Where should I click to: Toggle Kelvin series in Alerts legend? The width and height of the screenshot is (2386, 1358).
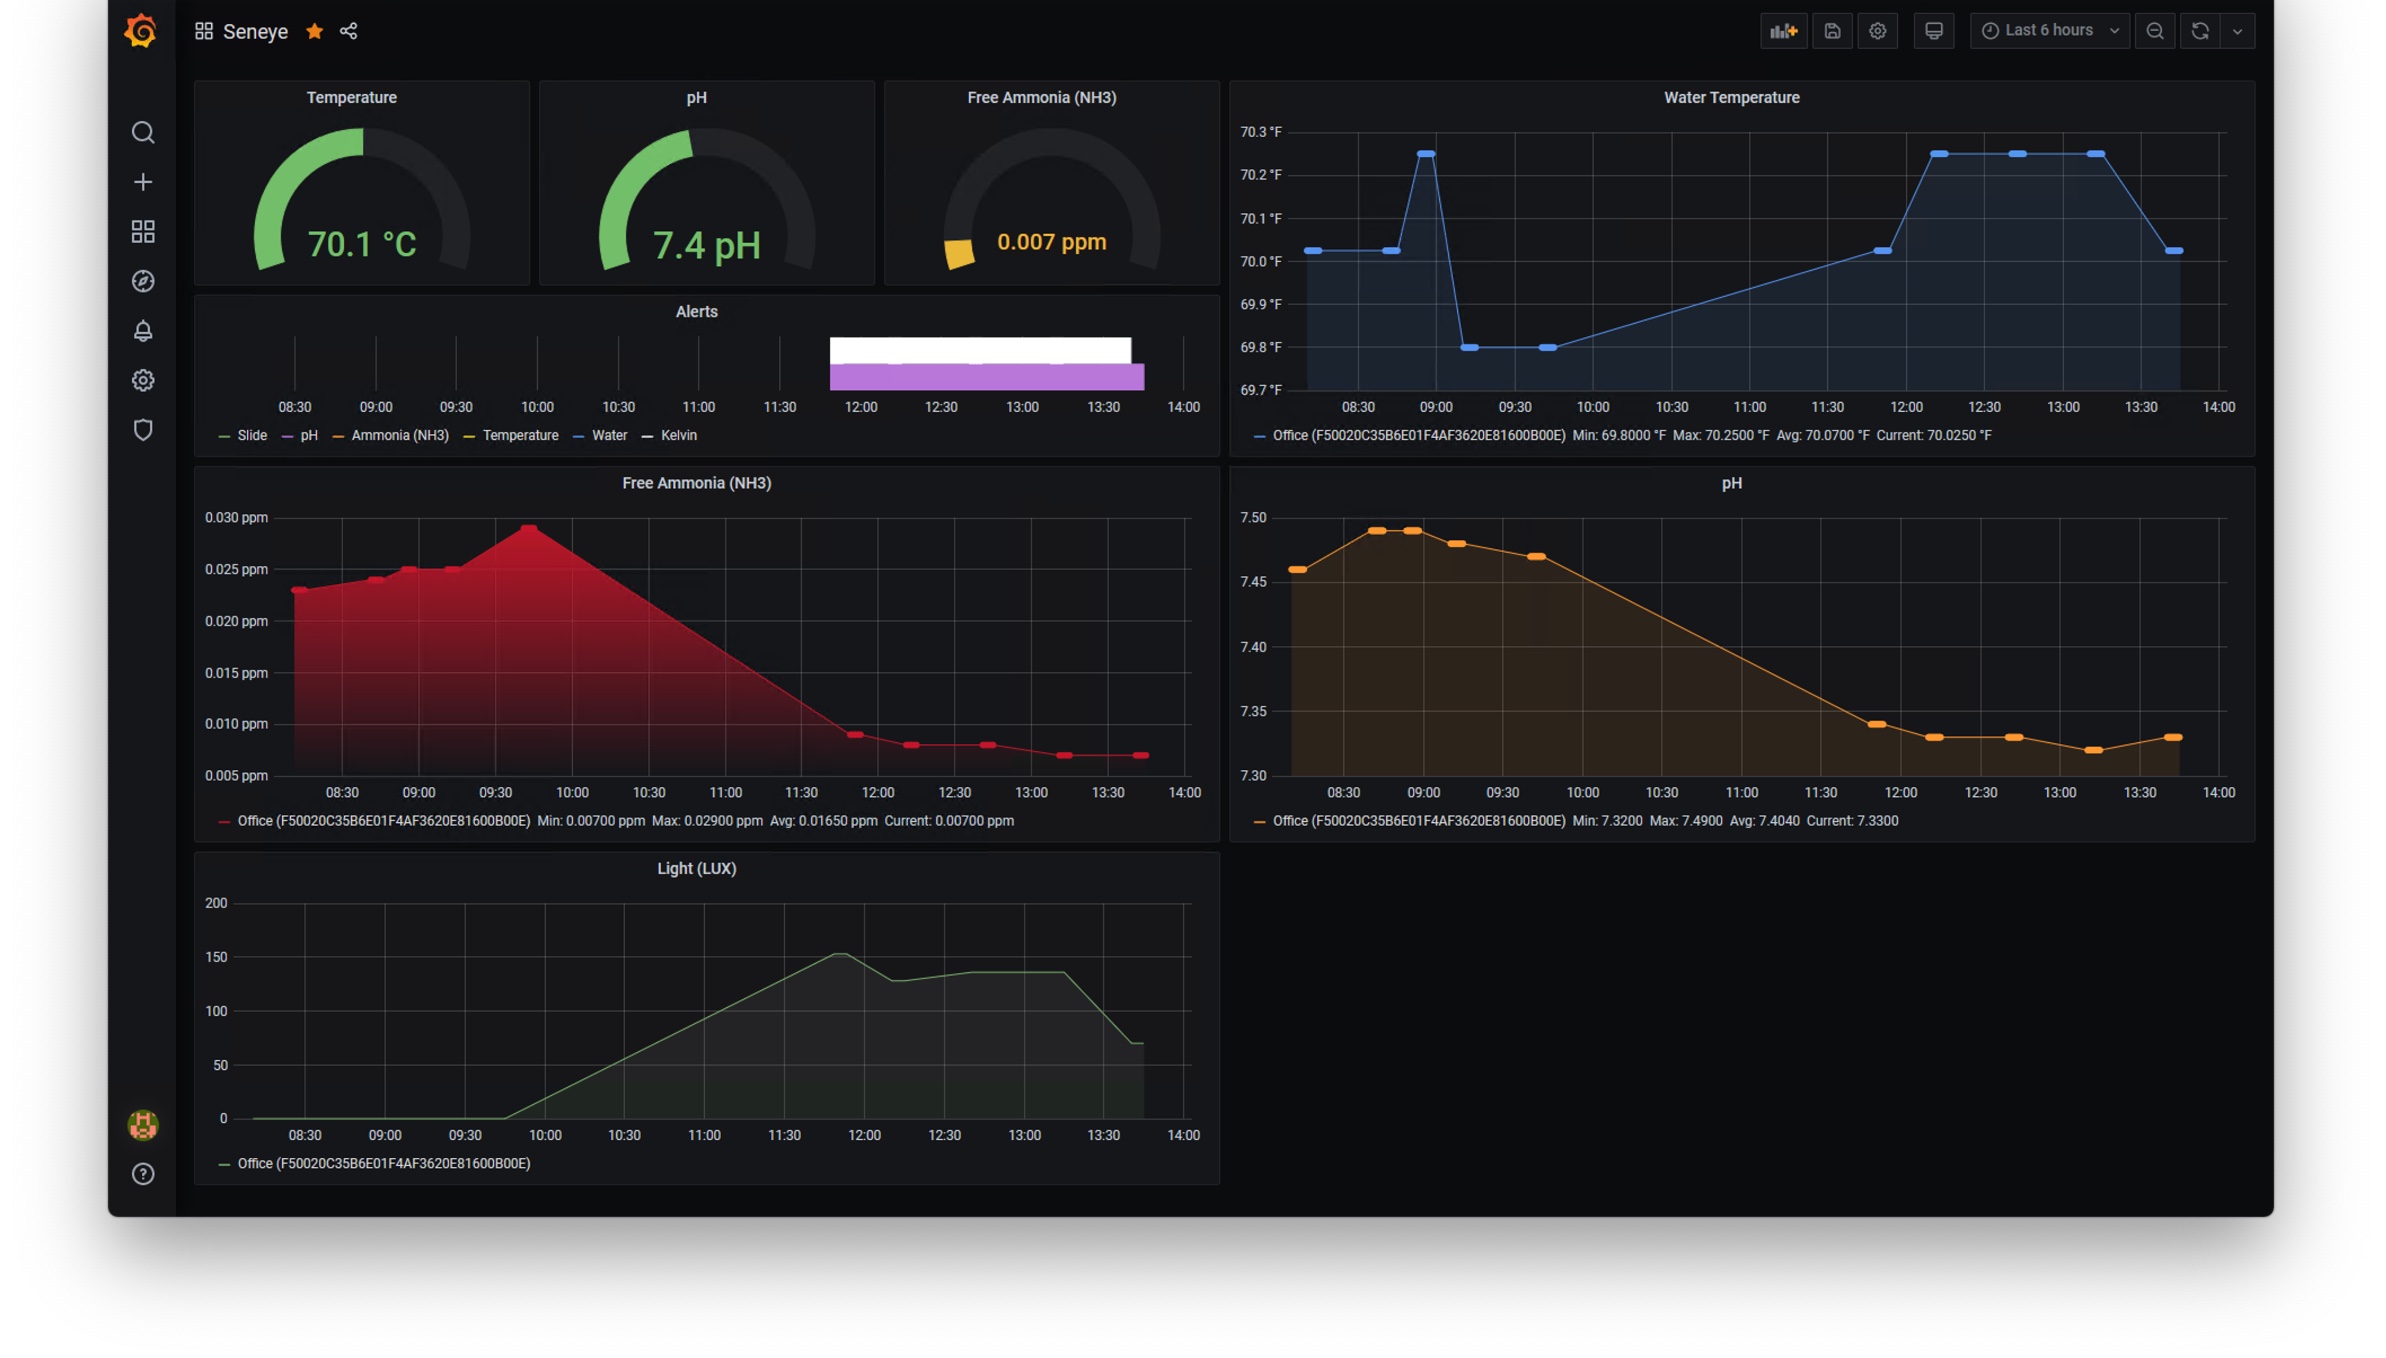[x=678, y=436]
